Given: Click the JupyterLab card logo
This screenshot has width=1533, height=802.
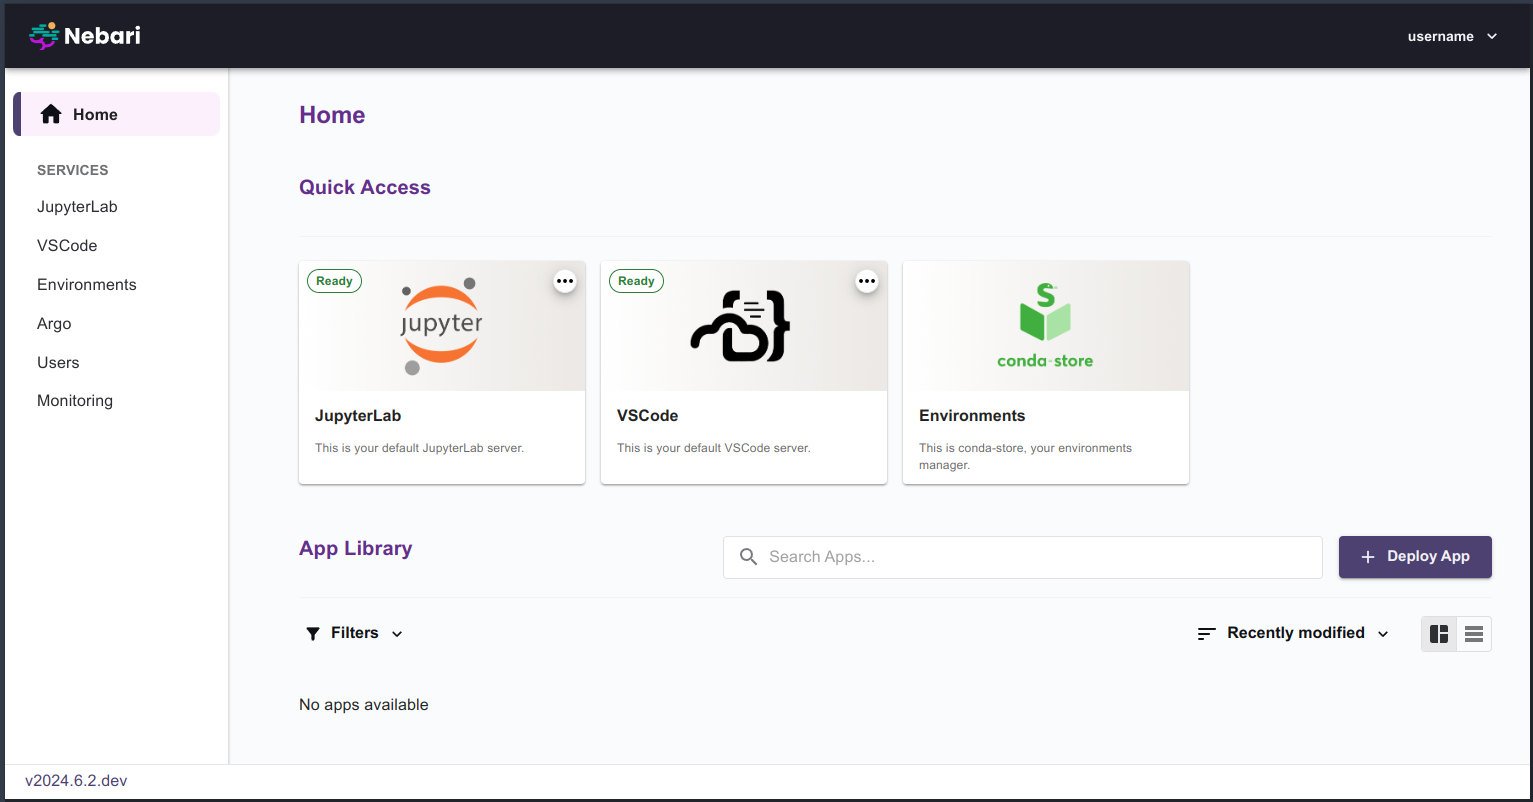Looking at the screenshot, I should point(441,324).
